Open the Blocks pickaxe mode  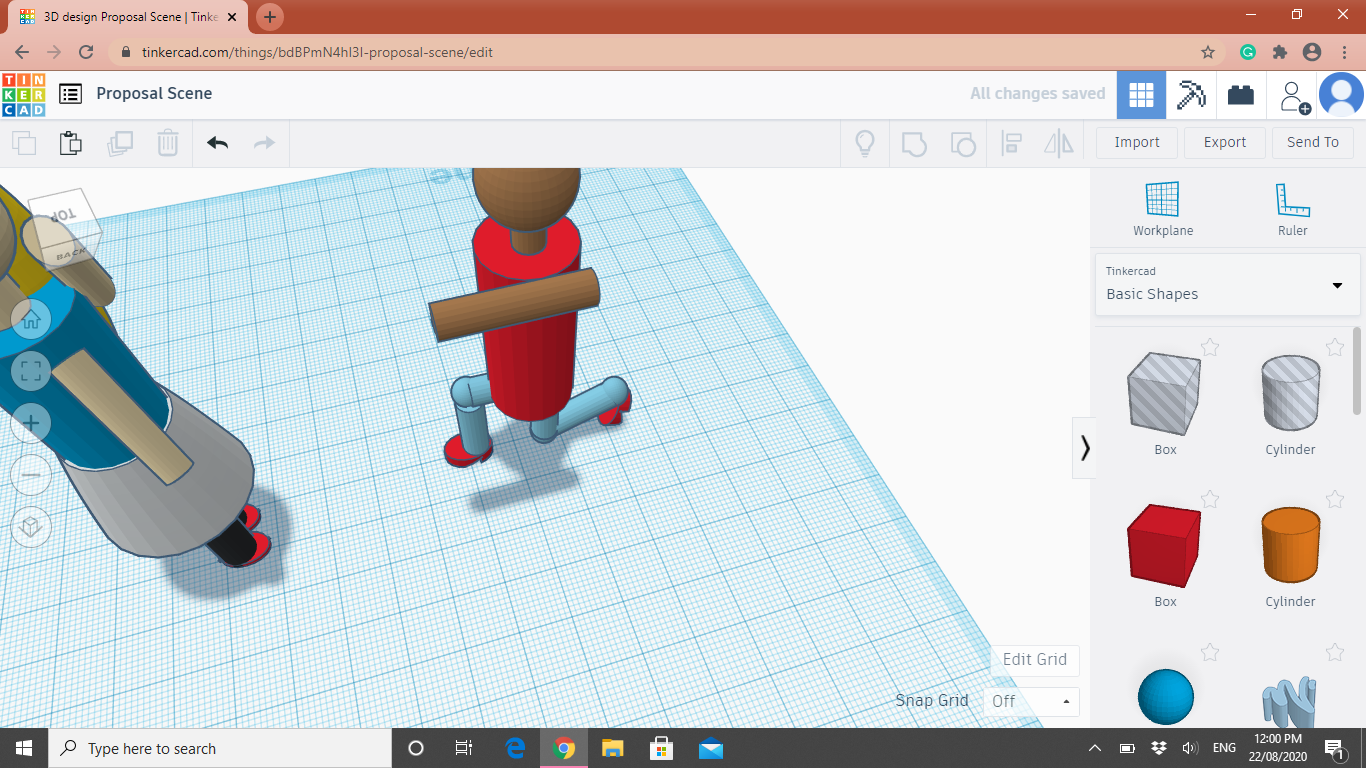click(1191, 95)
